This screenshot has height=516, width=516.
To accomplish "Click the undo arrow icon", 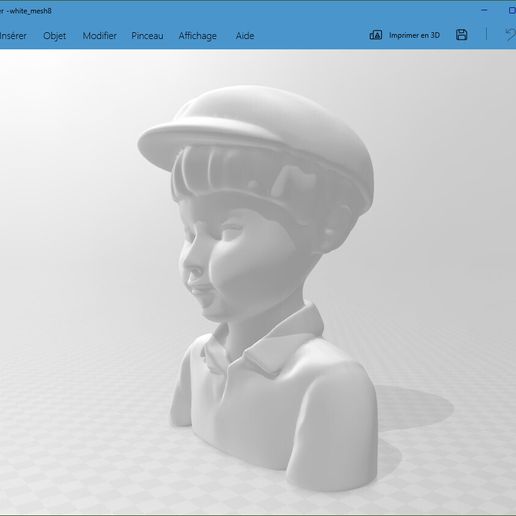I will [510, 35].
